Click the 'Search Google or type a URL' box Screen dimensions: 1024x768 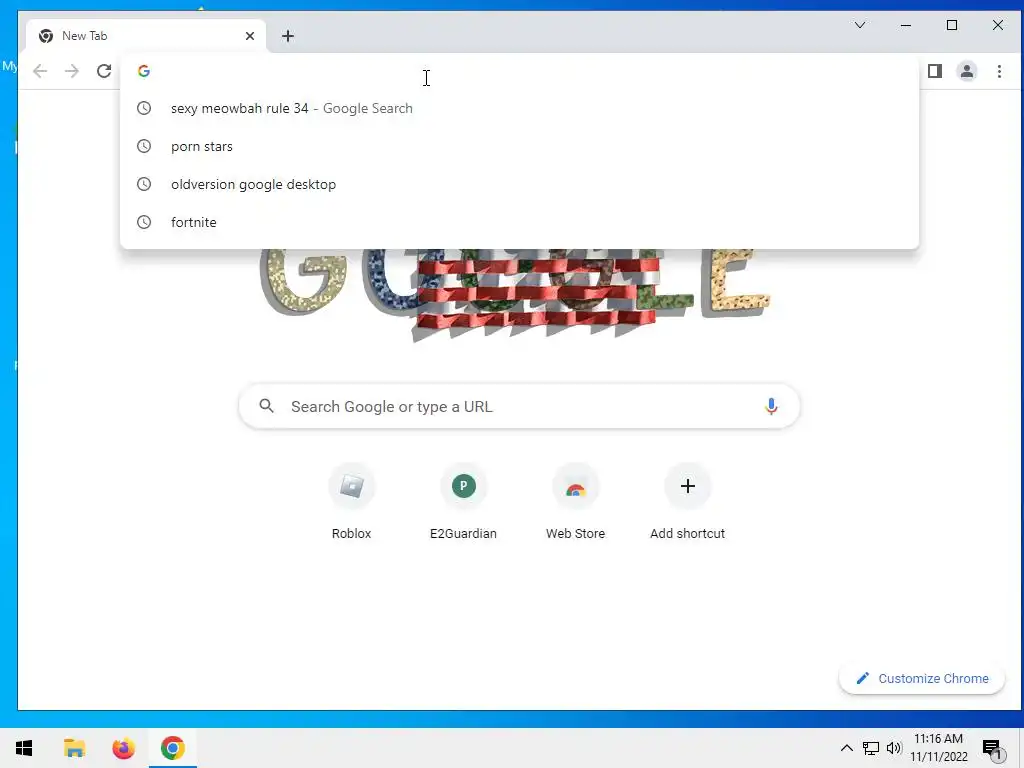pos(519,406)
